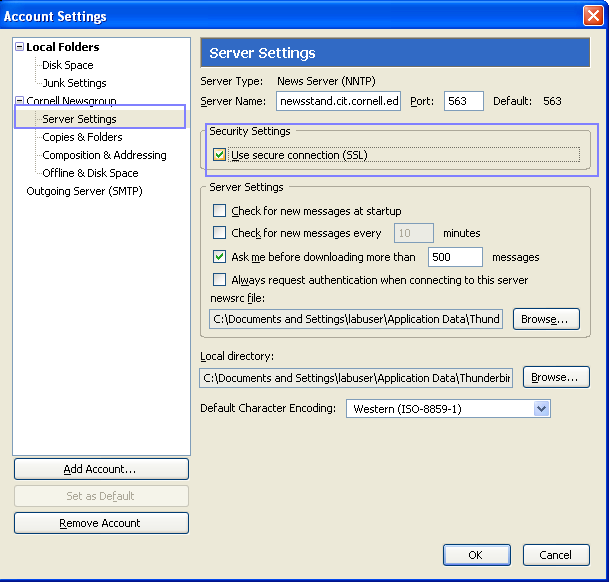Collapse the Local Folders tree node
Screen dimensions: 612x586
tap(20, 47)
